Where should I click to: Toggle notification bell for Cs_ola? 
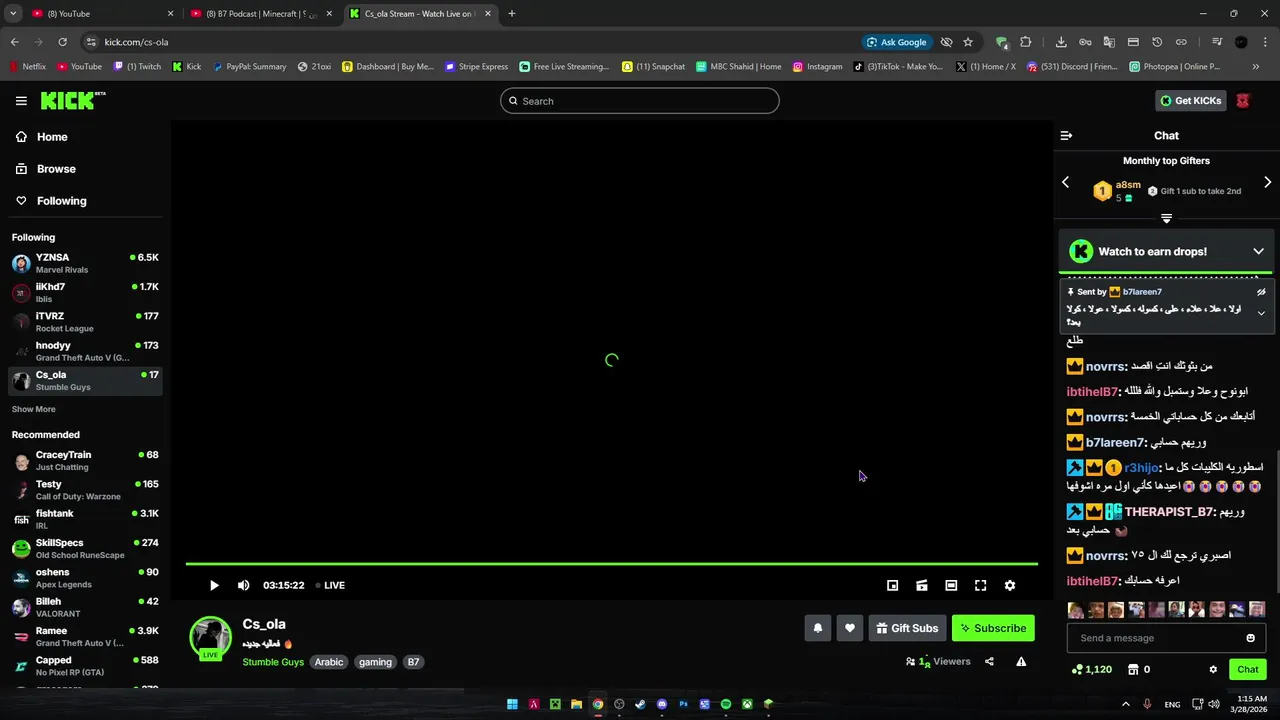tap(817, 628)
